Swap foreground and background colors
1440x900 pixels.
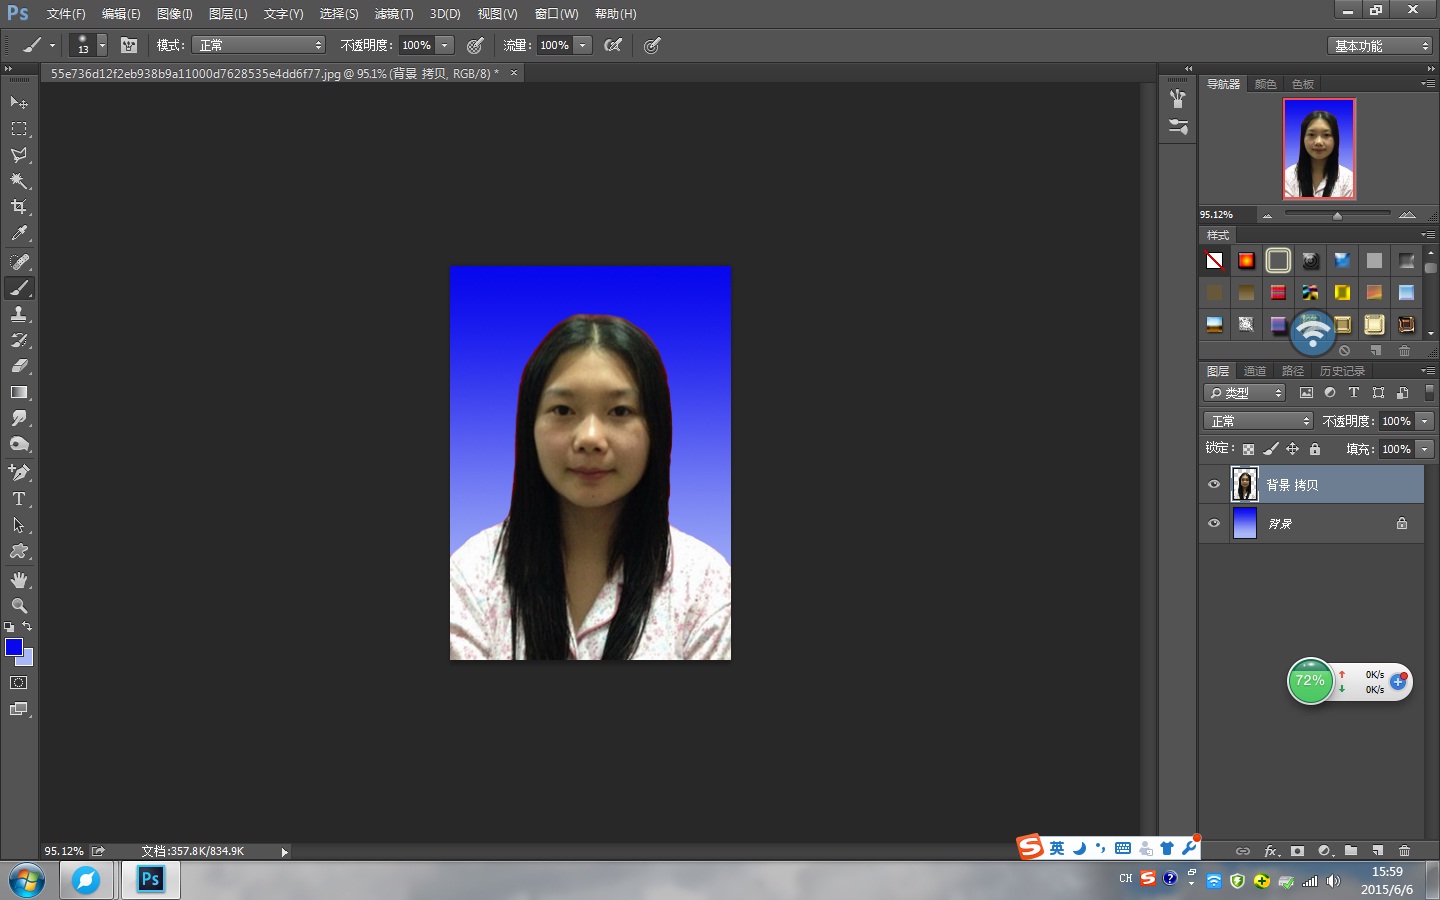tap(27, 627)
